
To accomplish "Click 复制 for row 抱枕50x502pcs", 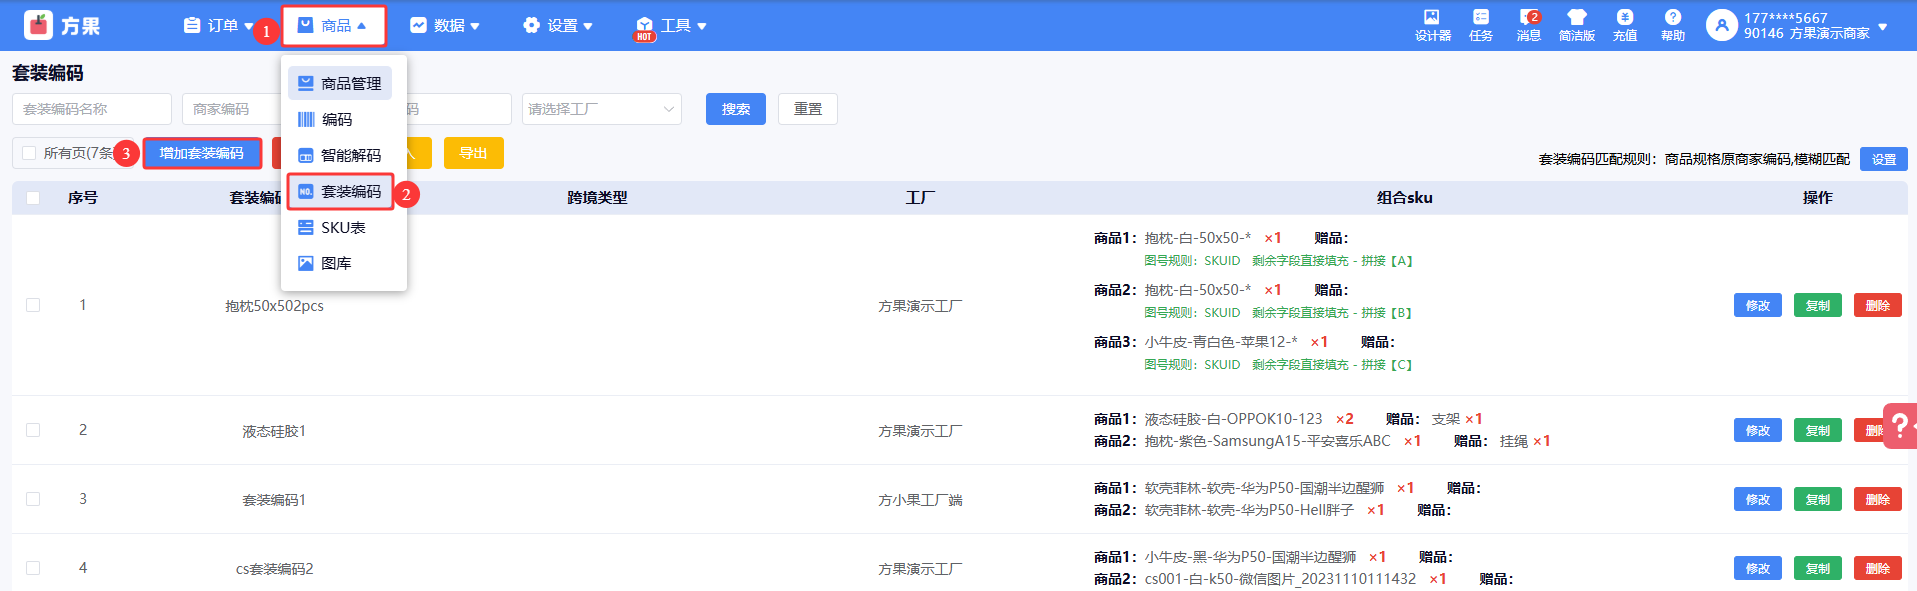I will [x=1818, y=305].
